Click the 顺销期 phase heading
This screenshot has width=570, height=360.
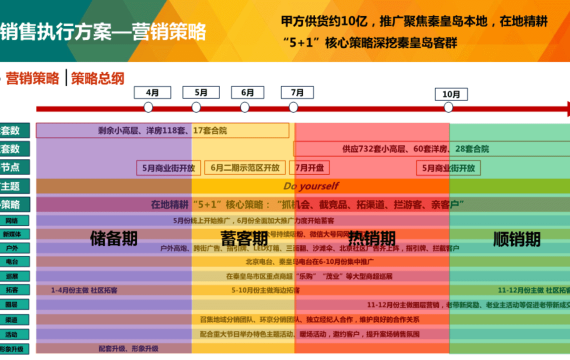[517, 239]
